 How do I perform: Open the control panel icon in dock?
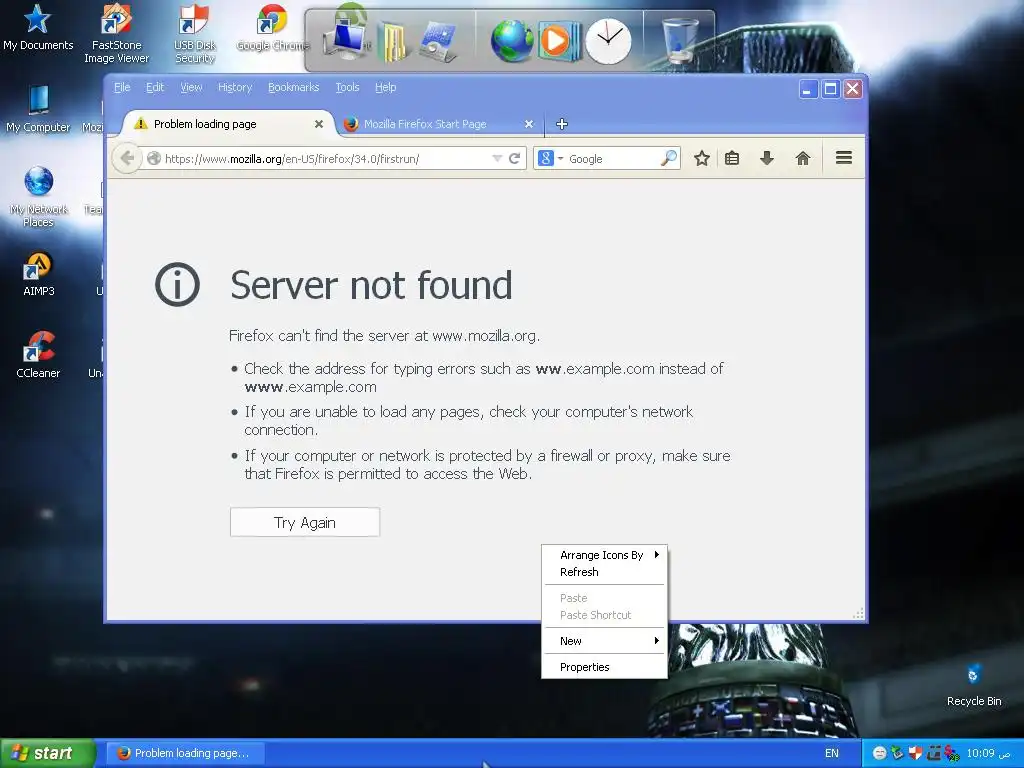[439, 42]
